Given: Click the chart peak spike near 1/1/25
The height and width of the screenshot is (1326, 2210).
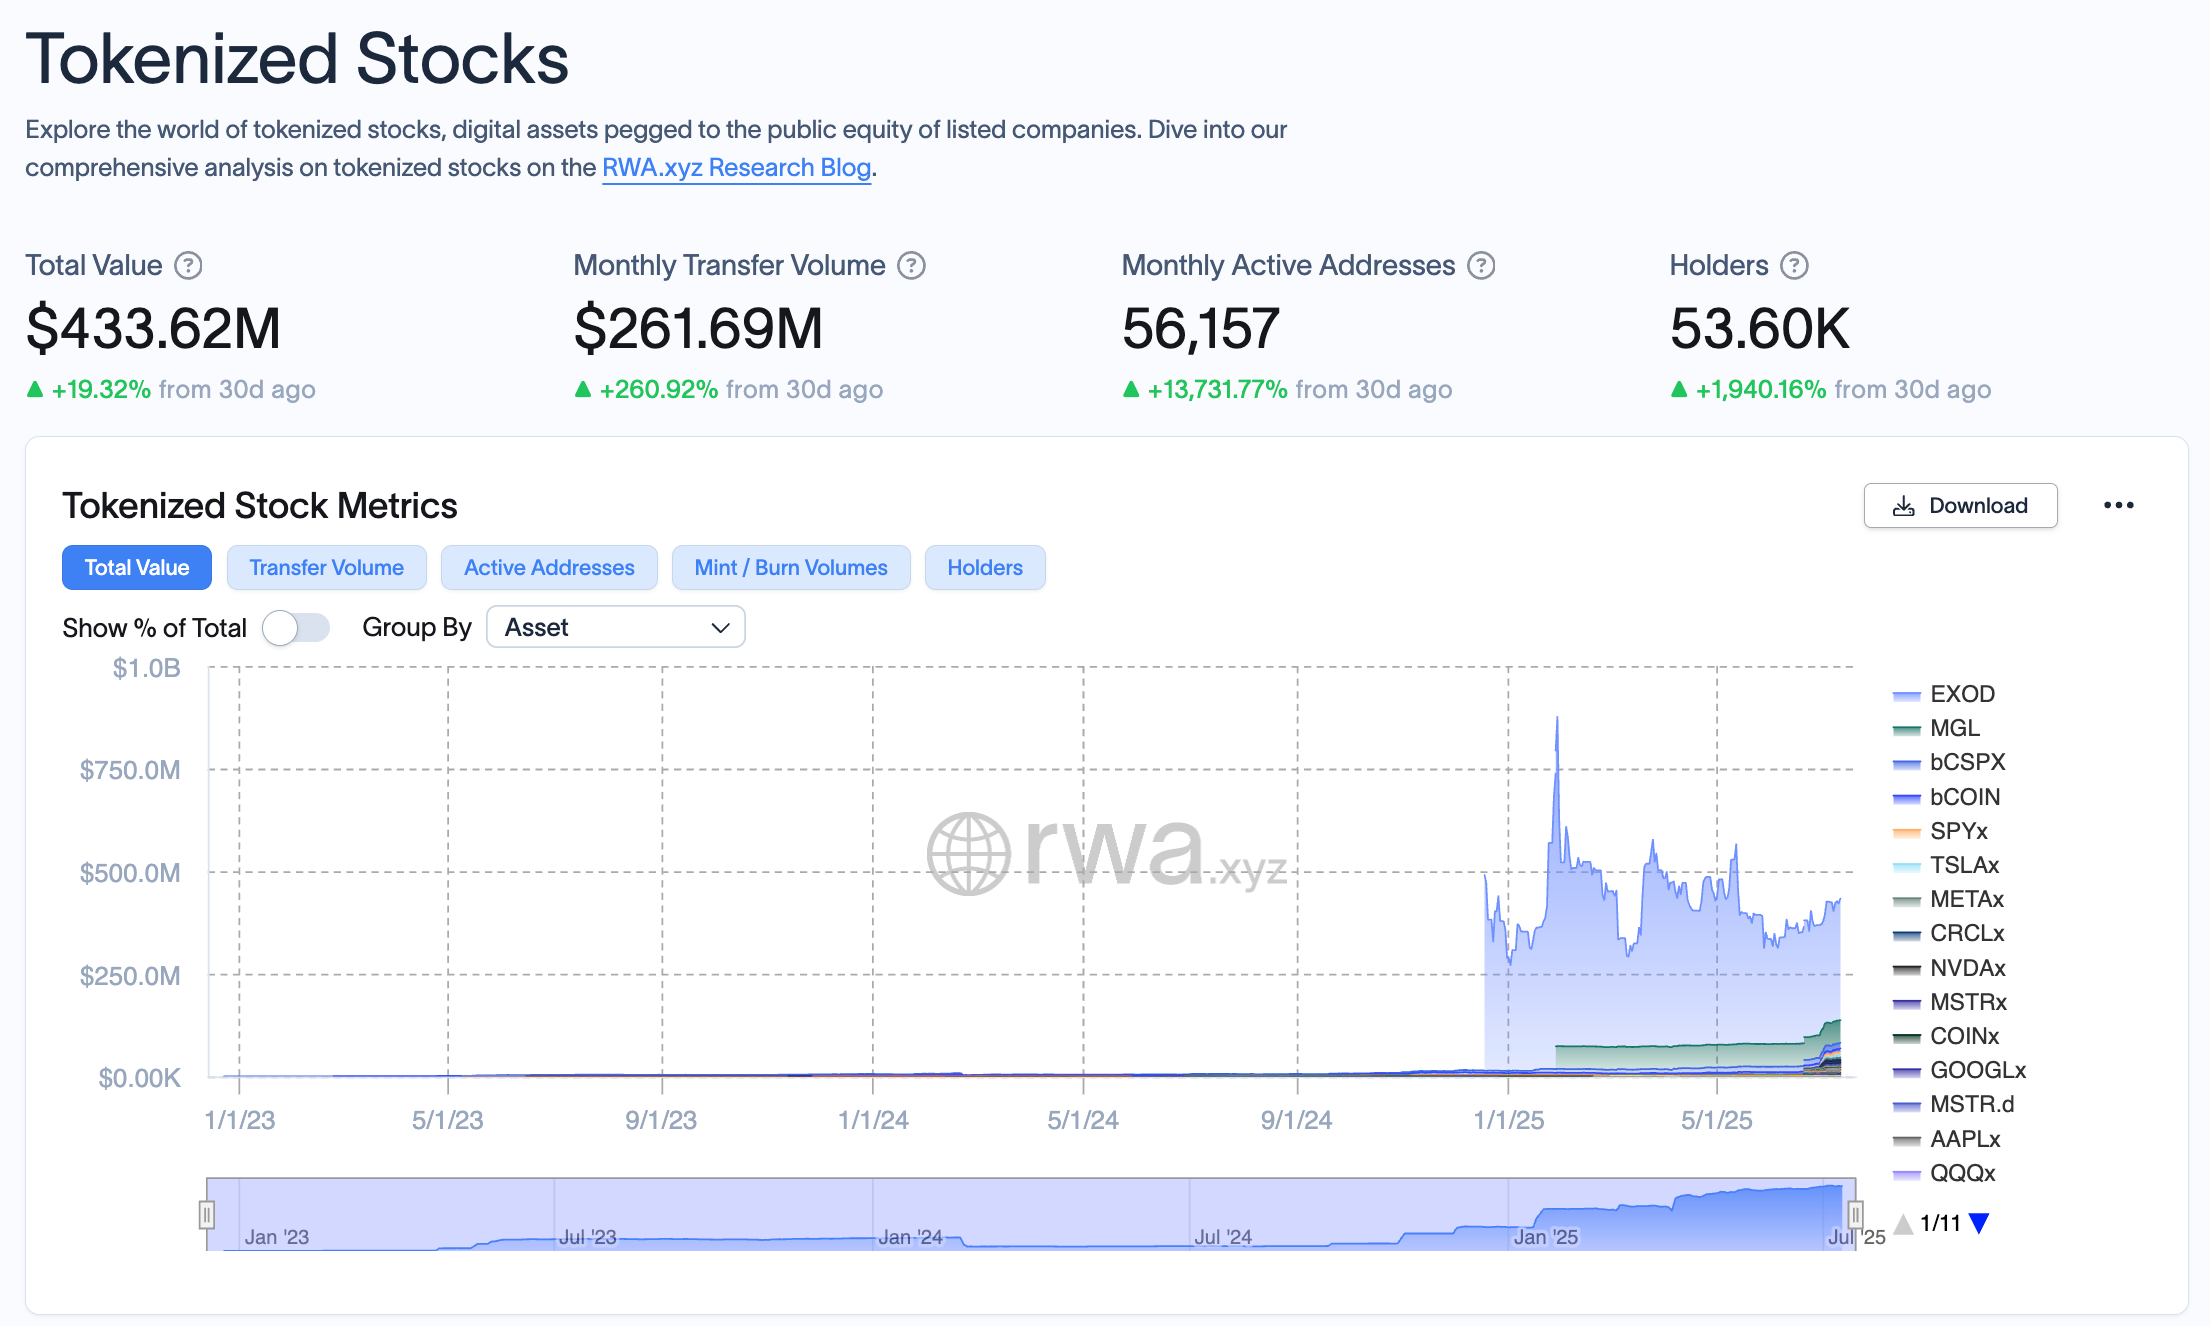Looking at the screenshot, I should coord(1557,718).
